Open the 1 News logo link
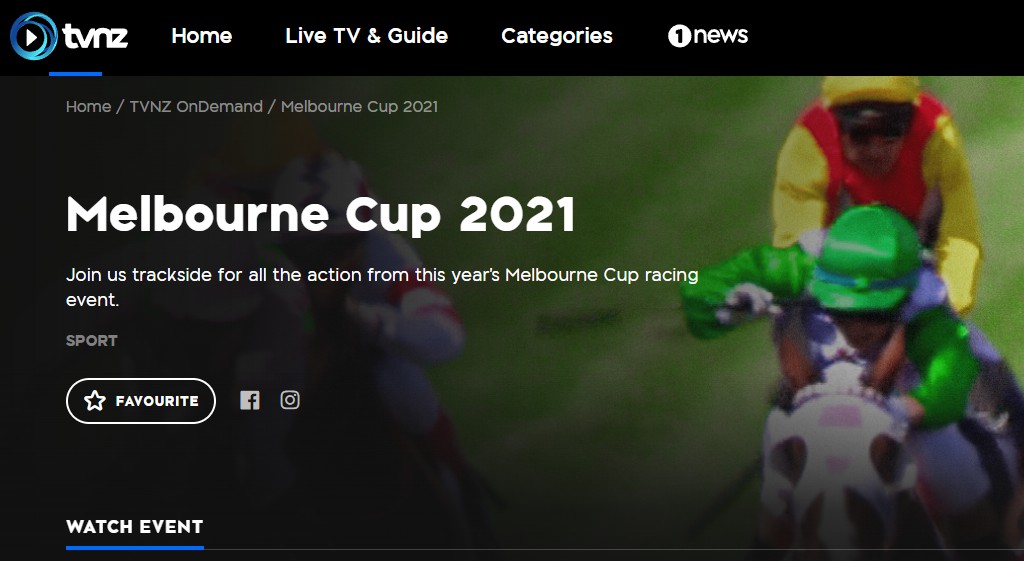Viewport: 1024px width, 561px height. pyautogui.click(x=707, y=35)
